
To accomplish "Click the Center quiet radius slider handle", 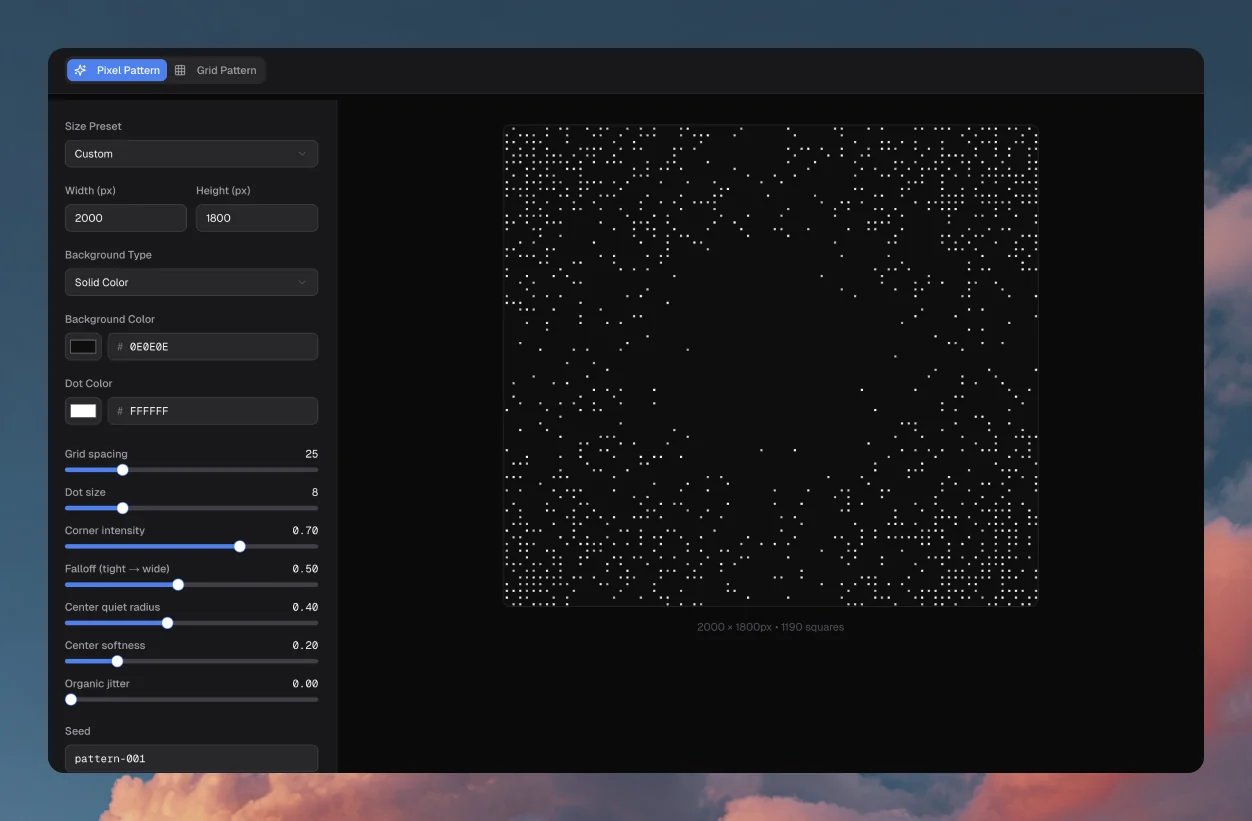I will [167, 623].
